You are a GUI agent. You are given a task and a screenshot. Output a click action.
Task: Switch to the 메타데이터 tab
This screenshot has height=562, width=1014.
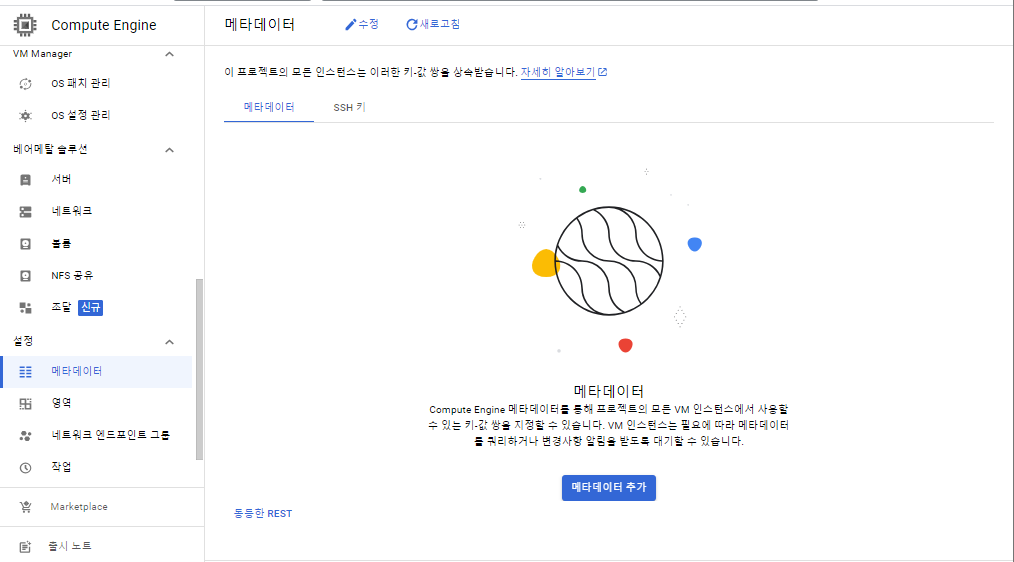269,107
